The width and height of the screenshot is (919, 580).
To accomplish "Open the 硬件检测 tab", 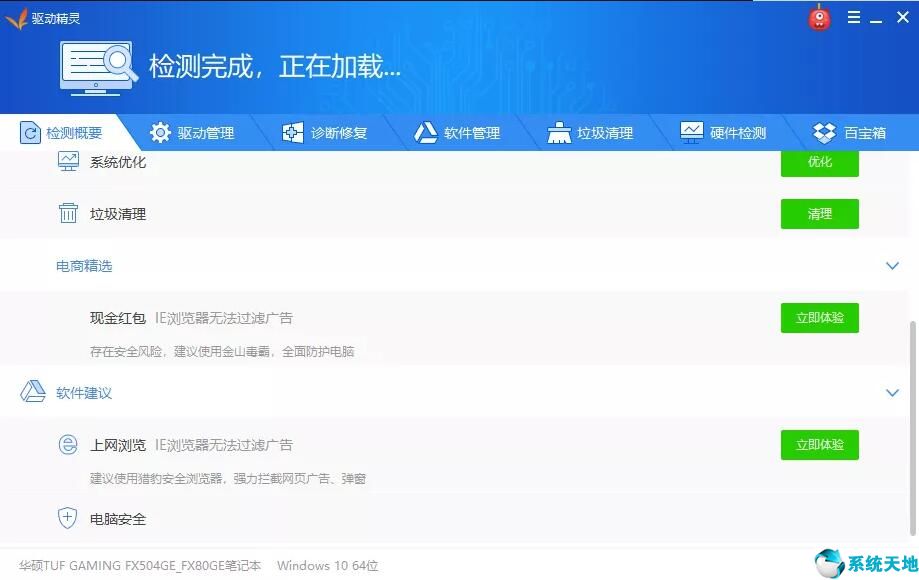I will (x=723, y=133).
